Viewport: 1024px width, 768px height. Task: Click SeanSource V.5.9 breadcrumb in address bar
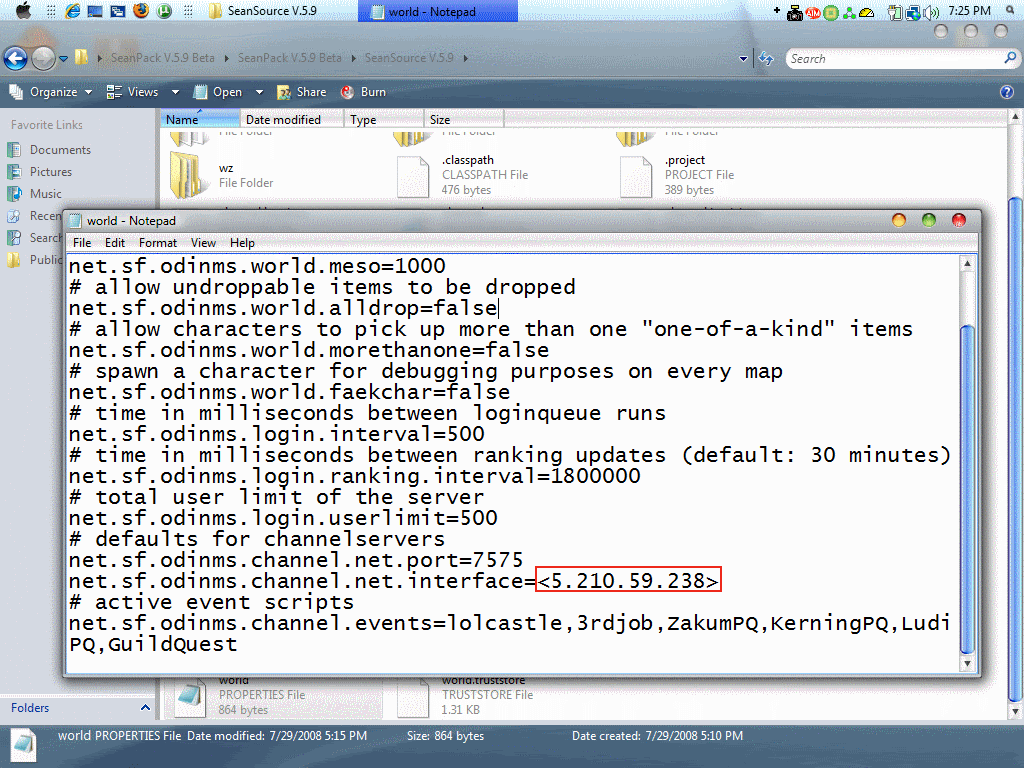point(409,58)
